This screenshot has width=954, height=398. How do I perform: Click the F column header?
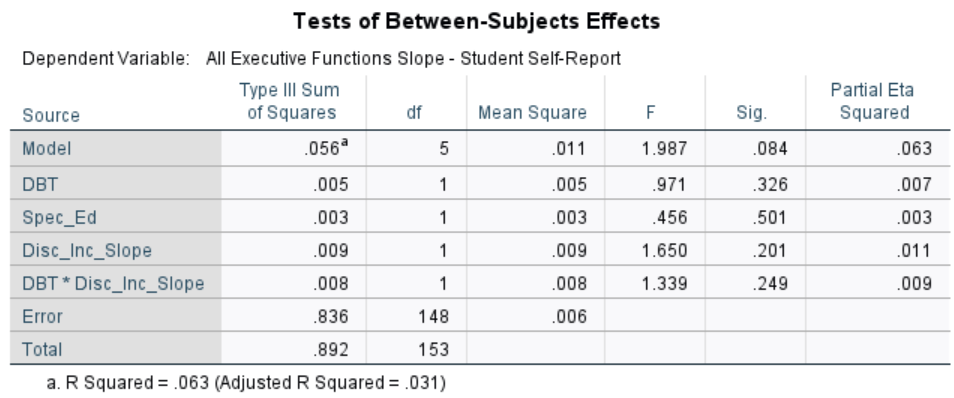pyautogui.click(x=651, y=113)
